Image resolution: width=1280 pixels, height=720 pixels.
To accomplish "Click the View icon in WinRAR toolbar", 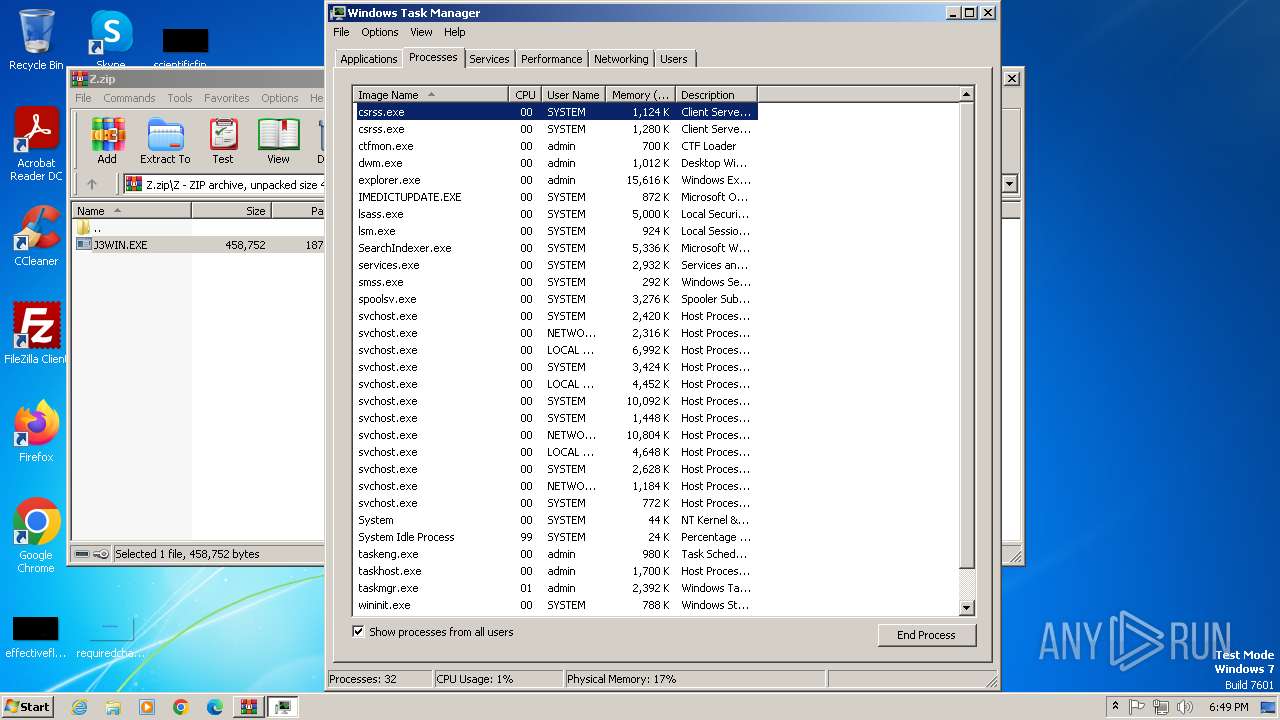I will click(x=278, y=140).
